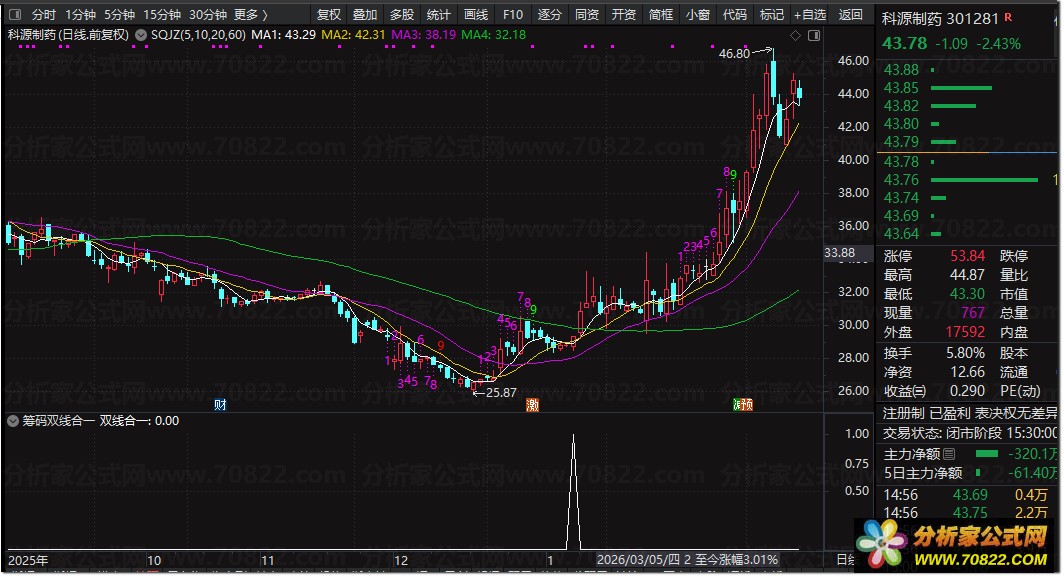
Task: Click the 交易状态 闭市阶段 status line
Action: coord(970,433)
